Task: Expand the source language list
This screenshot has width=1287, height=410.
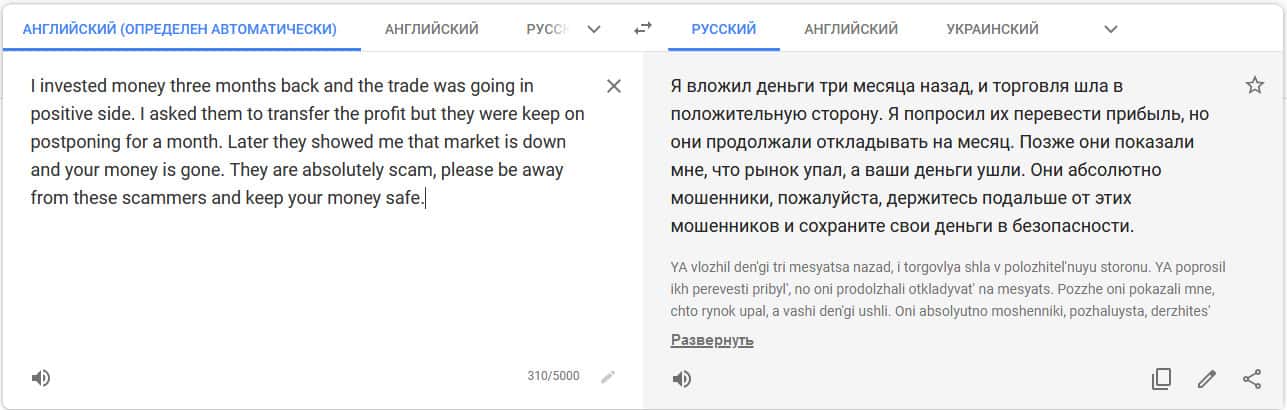Action: point(594,29)
